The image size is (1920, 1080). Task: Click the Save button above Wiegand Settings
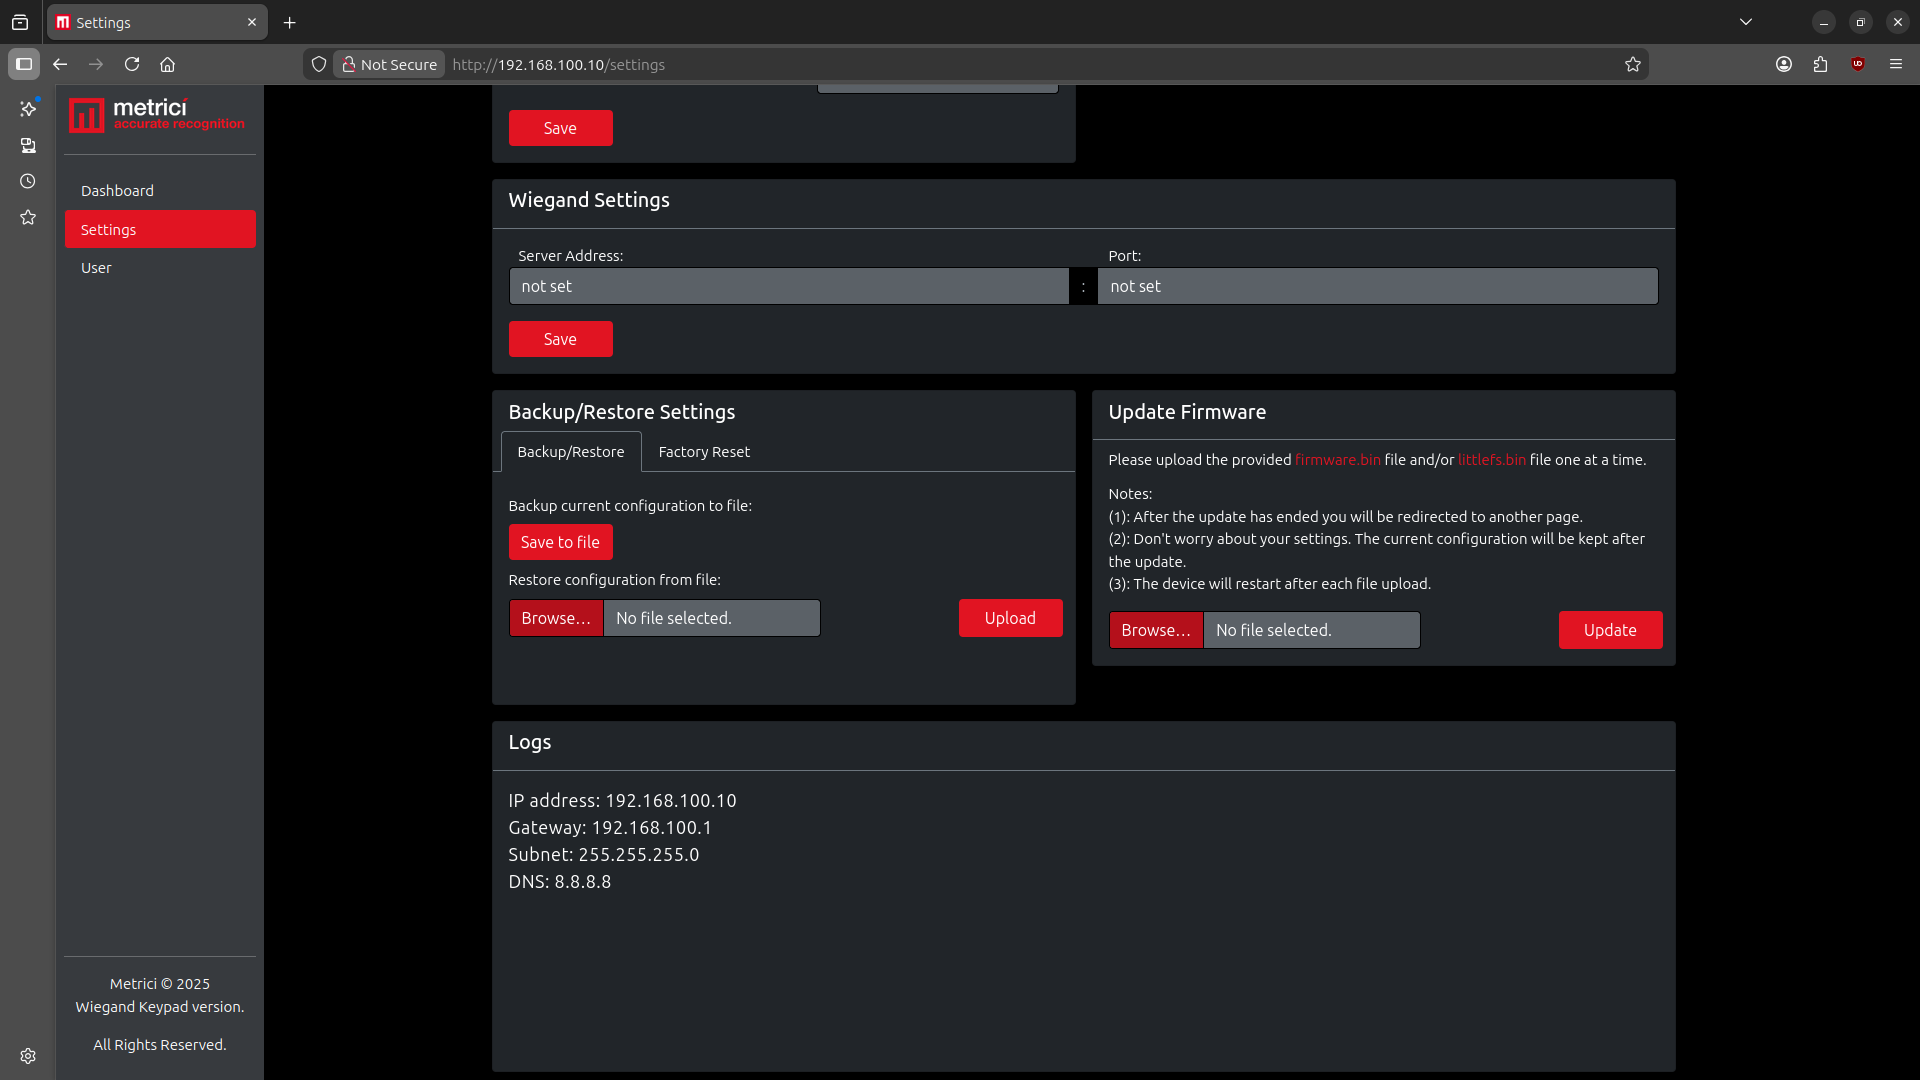pos(560,128)
